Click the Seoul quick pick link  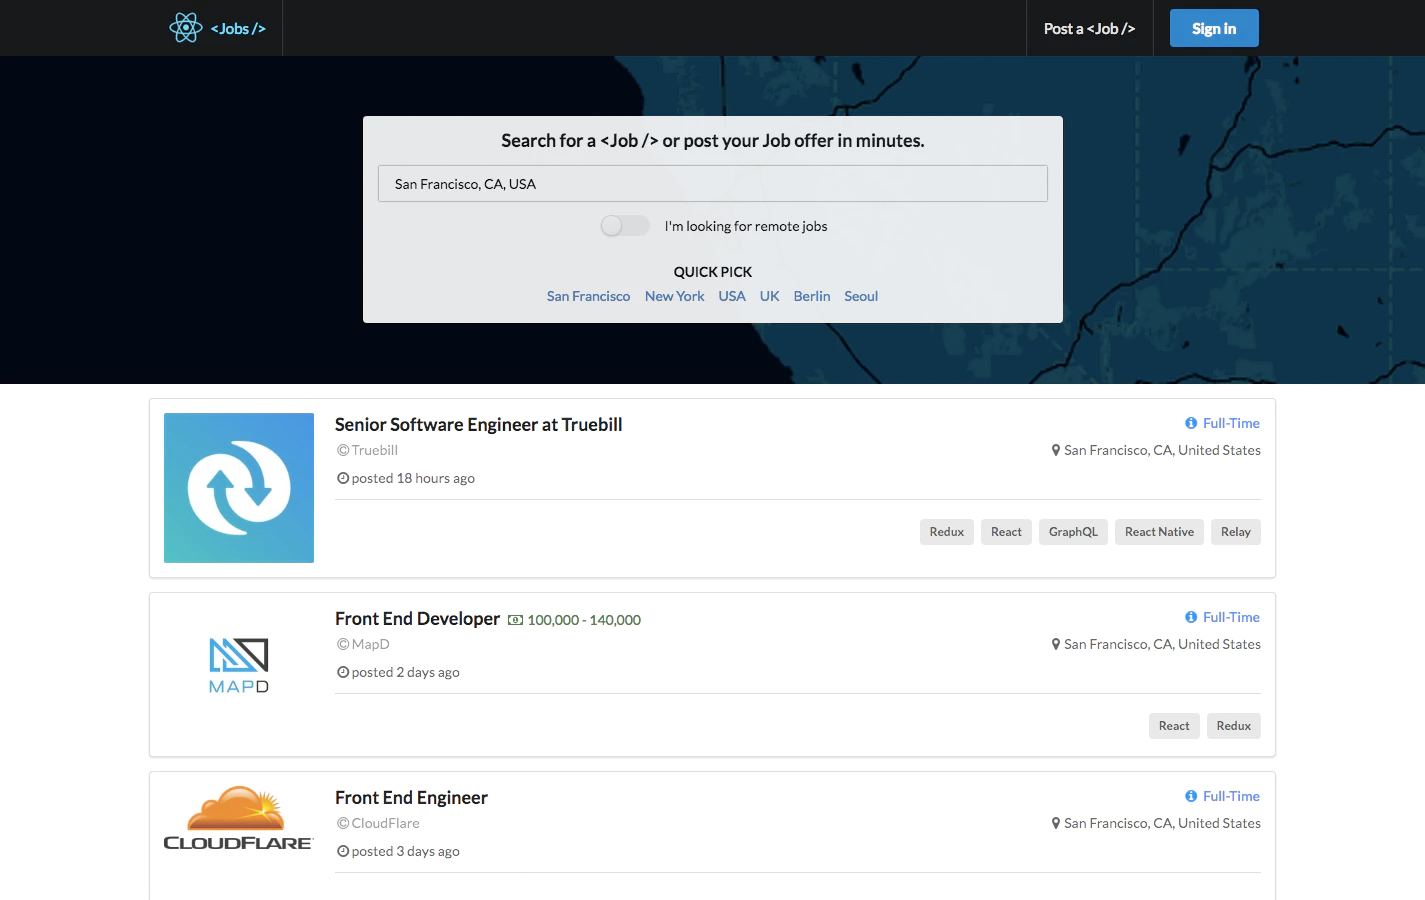click(861, 296)
